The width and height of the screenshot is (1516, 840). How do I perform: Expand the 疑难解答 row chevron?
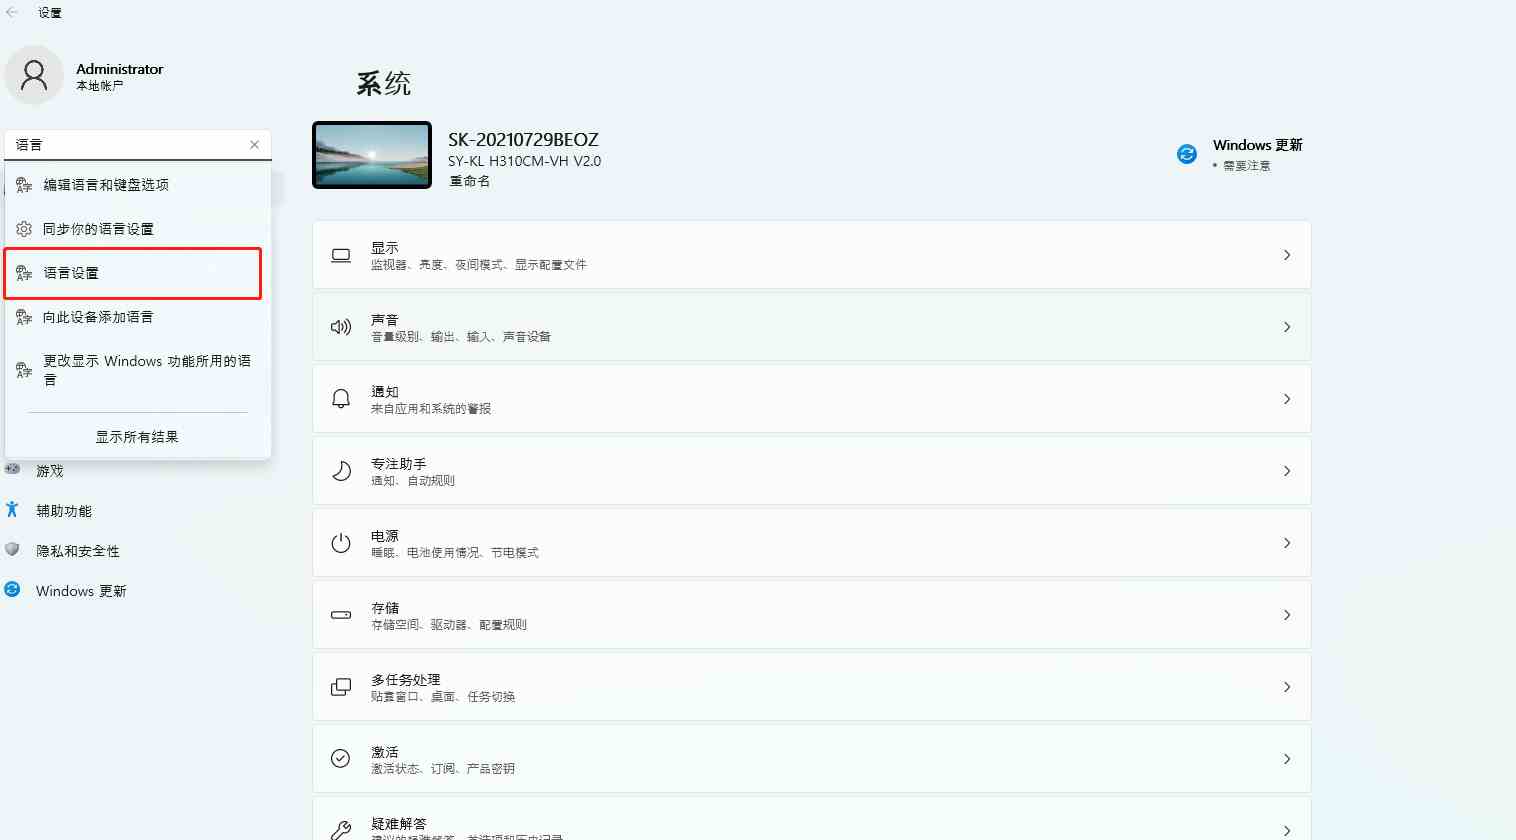tap(1287, 831)
